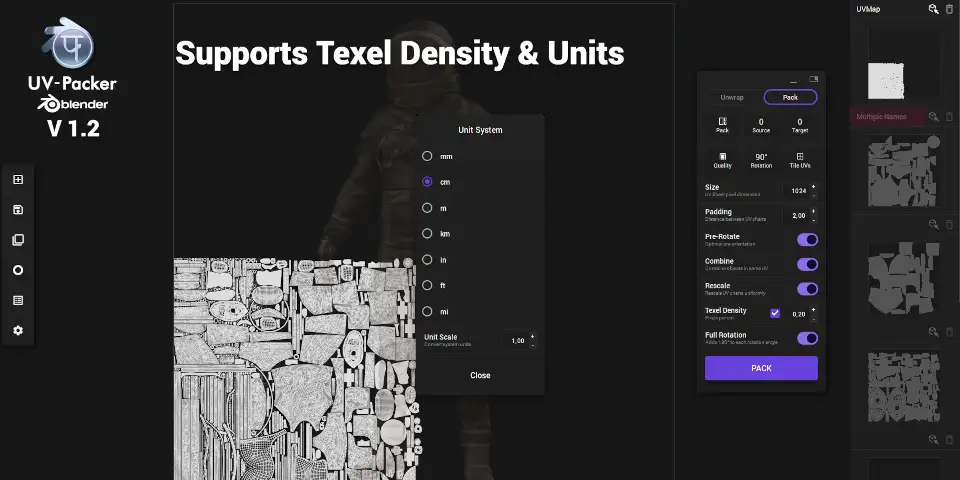Select the Pack tab

(790, 98)
